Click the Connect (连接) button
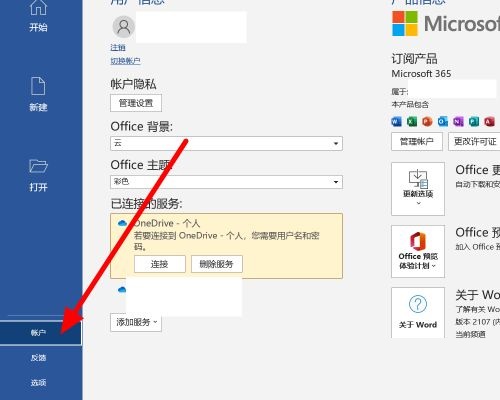500x400 pixels. (160, 264)
